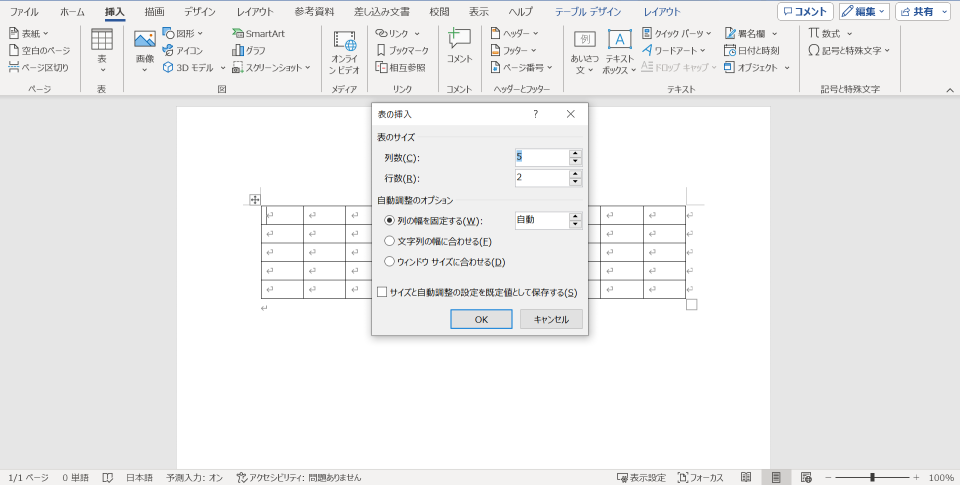Expand the 署名欄 dropdown arrow
Viewport: 960px width, 485px height.
(774, 34)
